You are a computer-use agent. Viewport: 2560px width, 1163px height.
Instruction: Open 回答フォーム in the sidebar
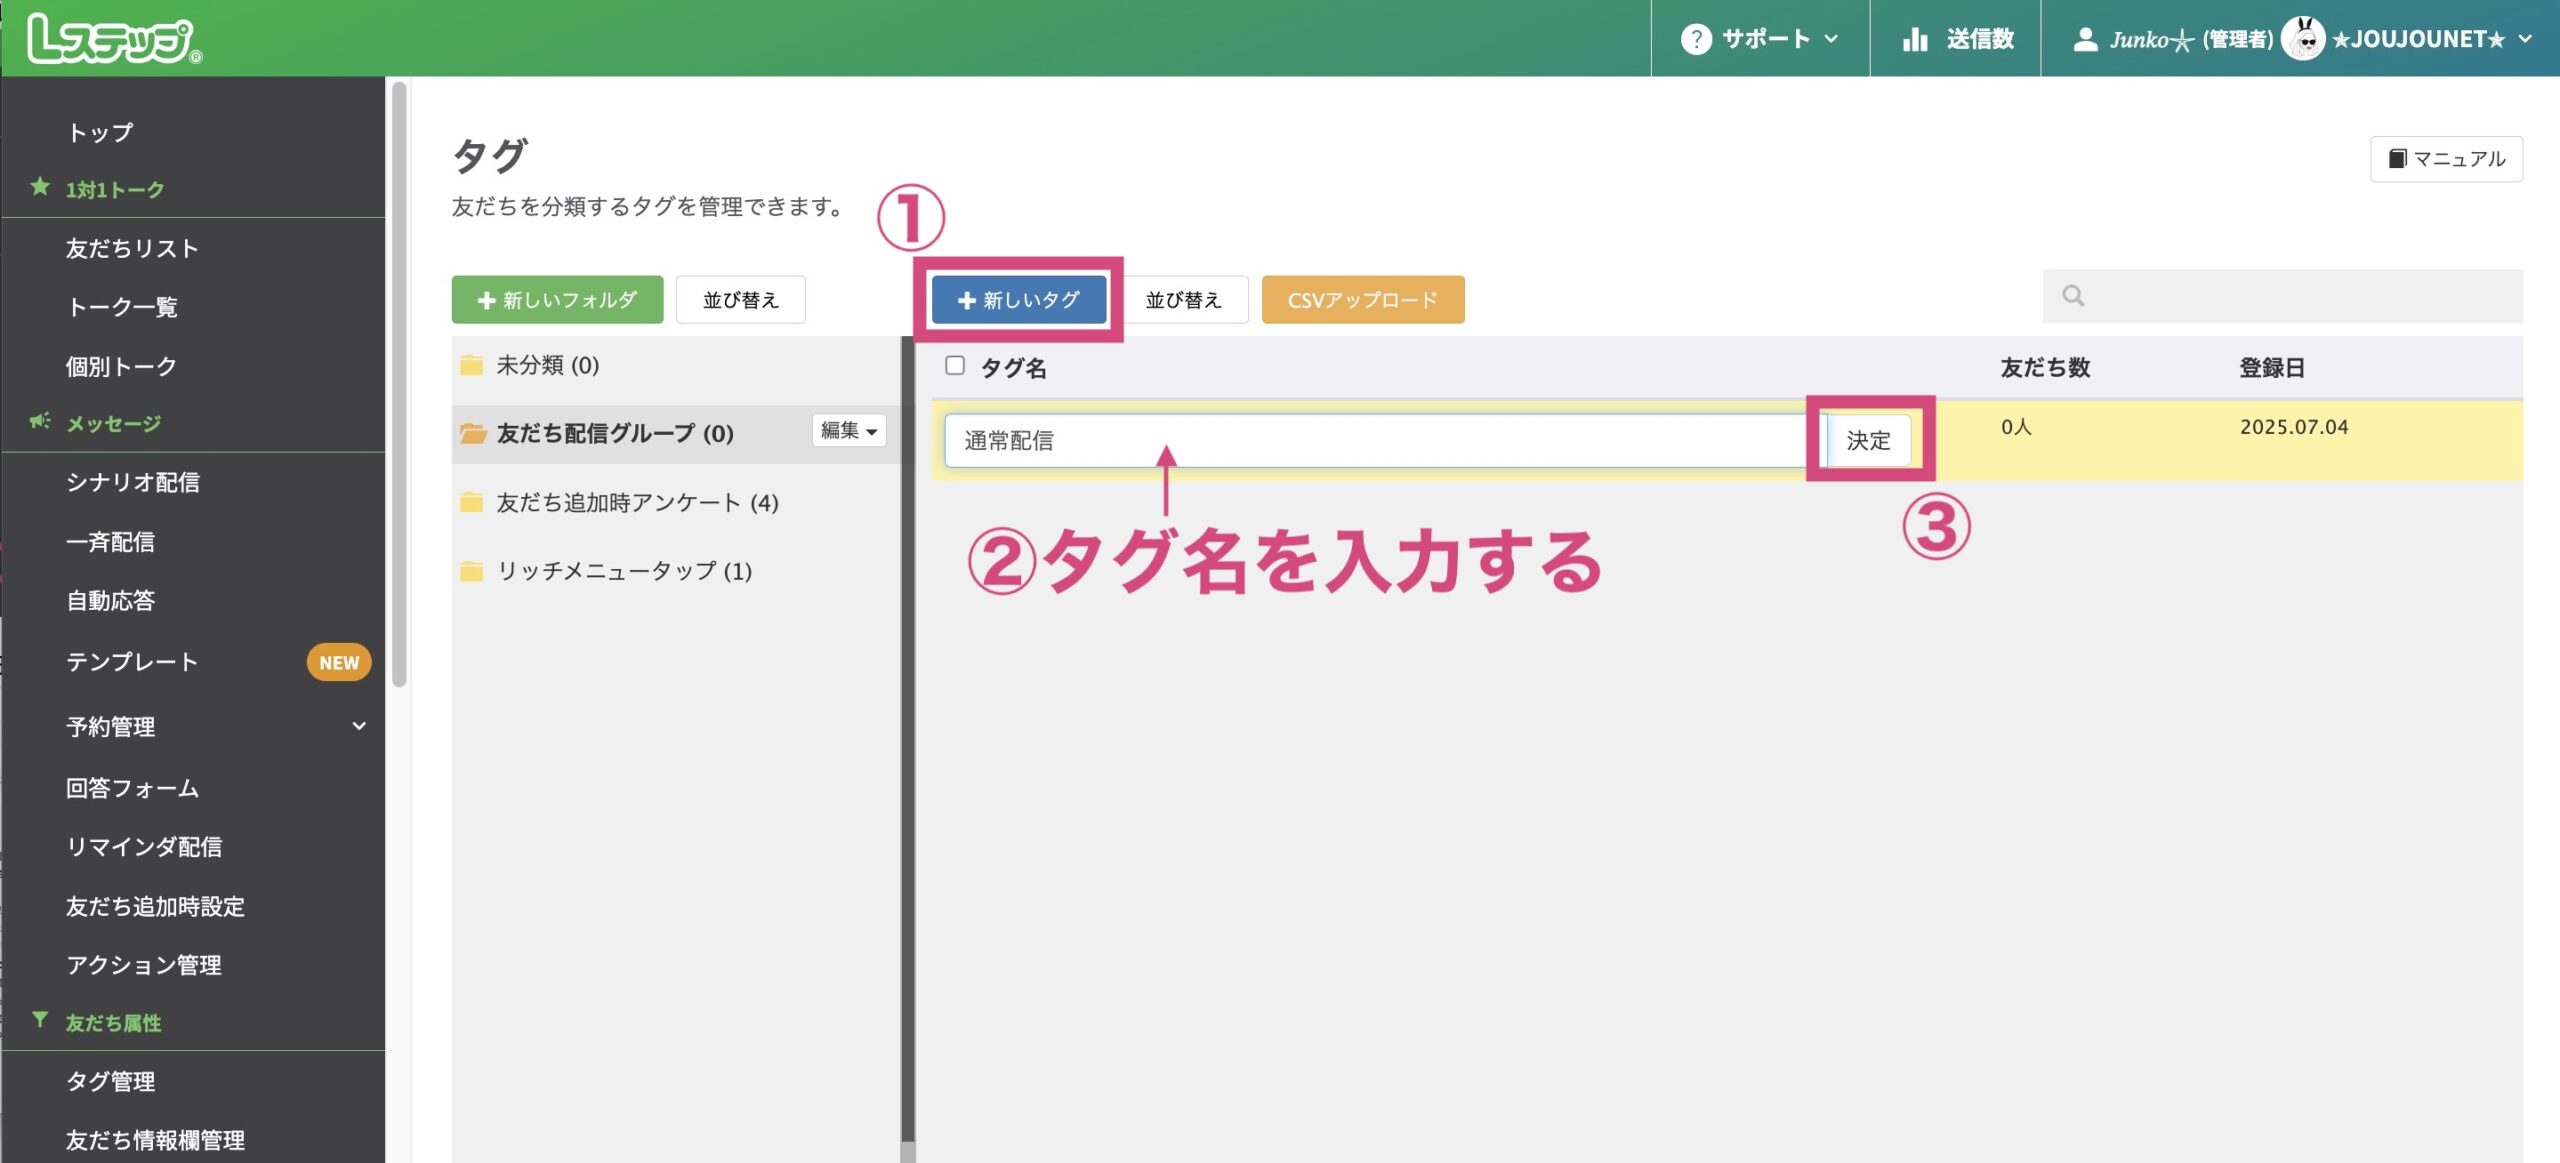pos(133,788)
